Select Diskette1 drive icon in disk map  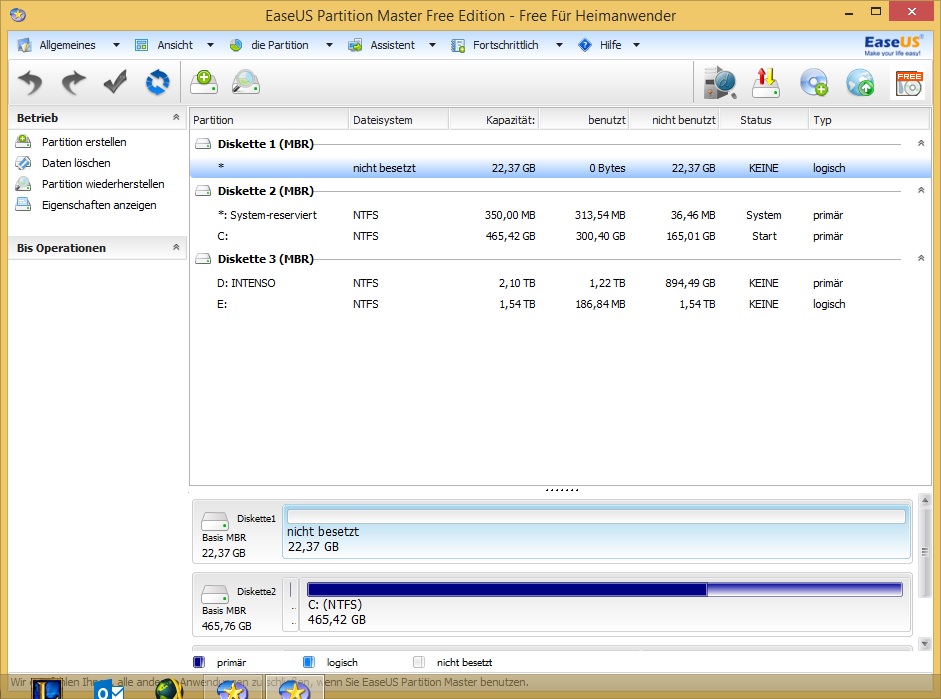click(215, 521)
